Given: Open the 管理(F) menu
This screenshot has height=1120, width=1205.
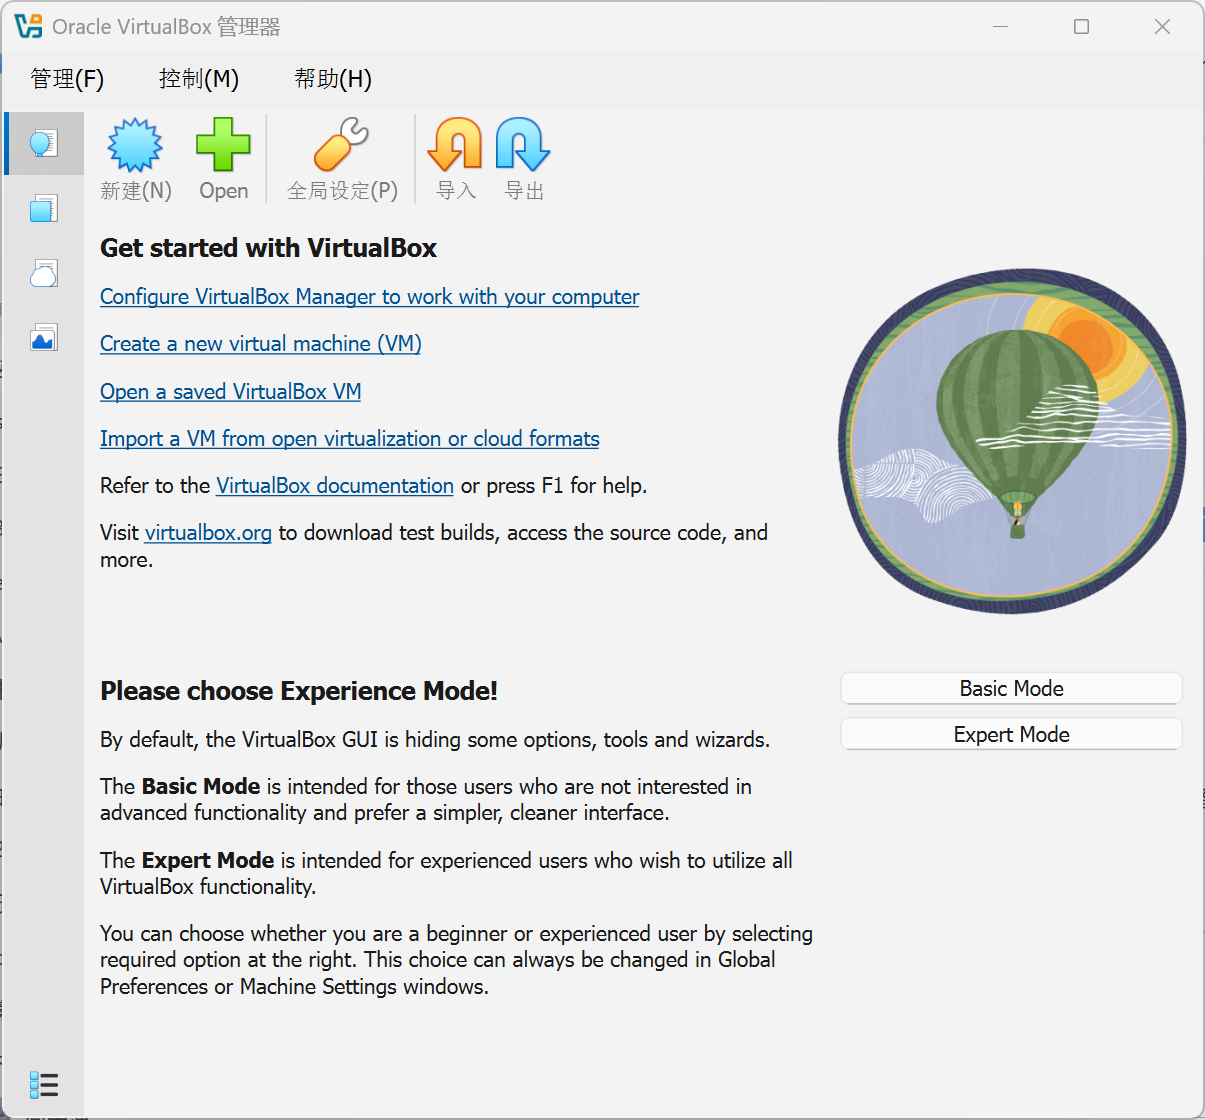Looking at the screenshot, I should (67, 79).
